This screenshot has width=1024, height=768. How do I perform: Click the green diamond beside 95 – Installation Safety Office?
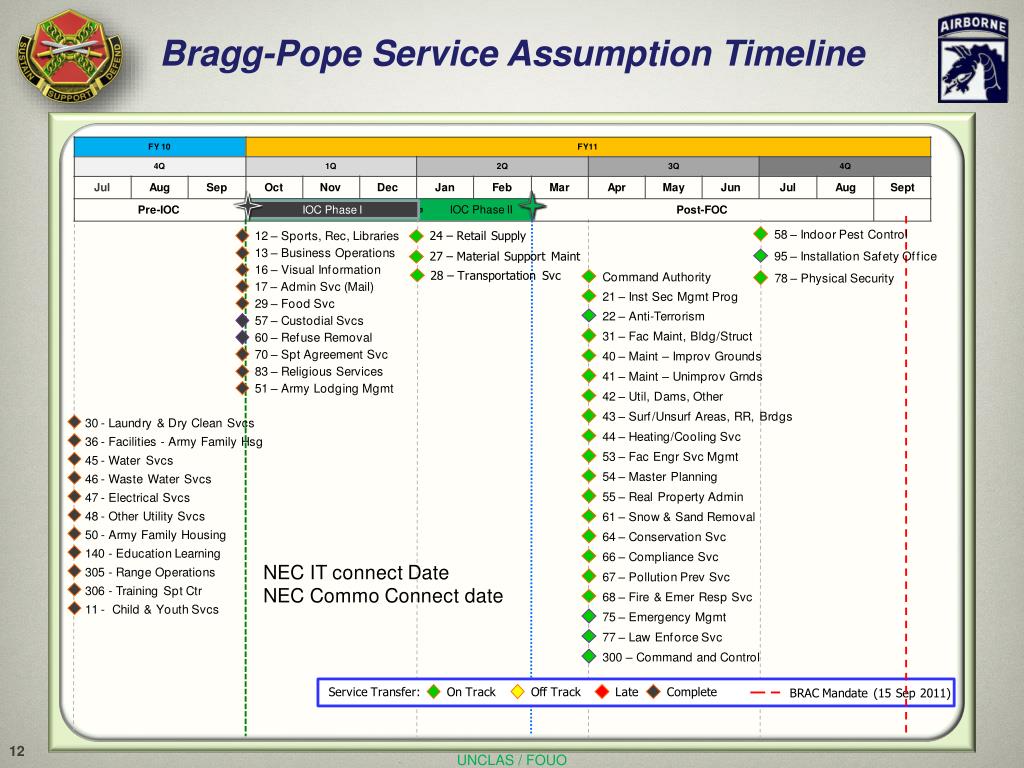click(760, 256)
